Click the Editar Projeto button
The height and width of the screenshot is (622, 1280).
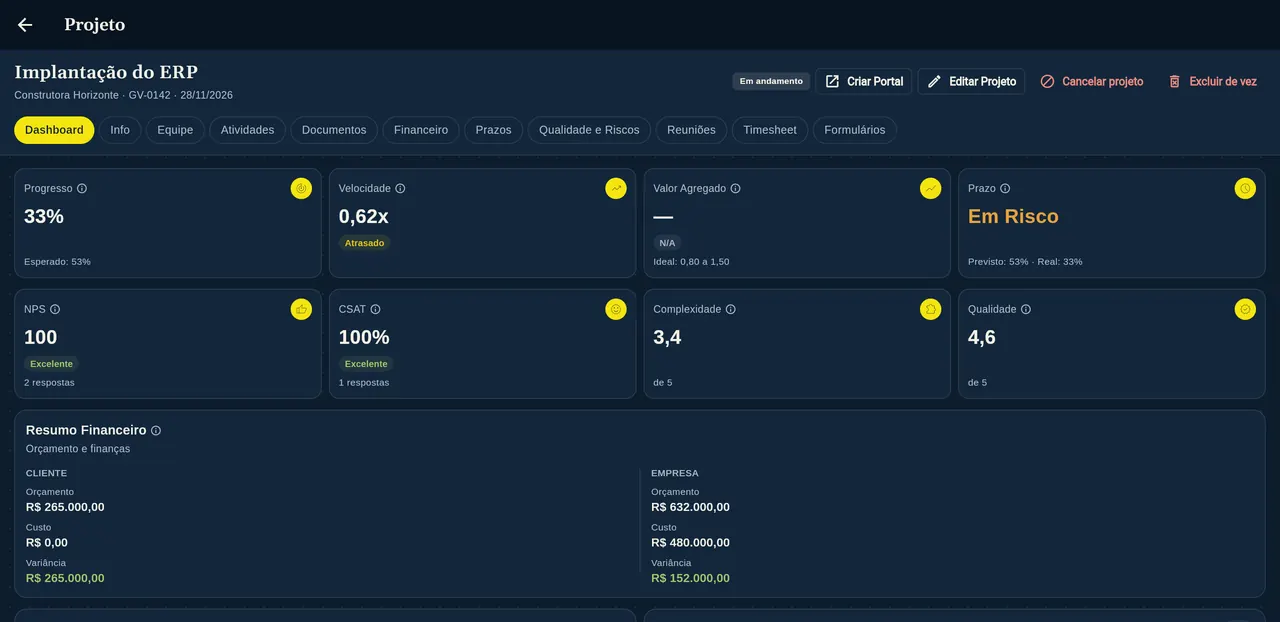click(971, 81)
